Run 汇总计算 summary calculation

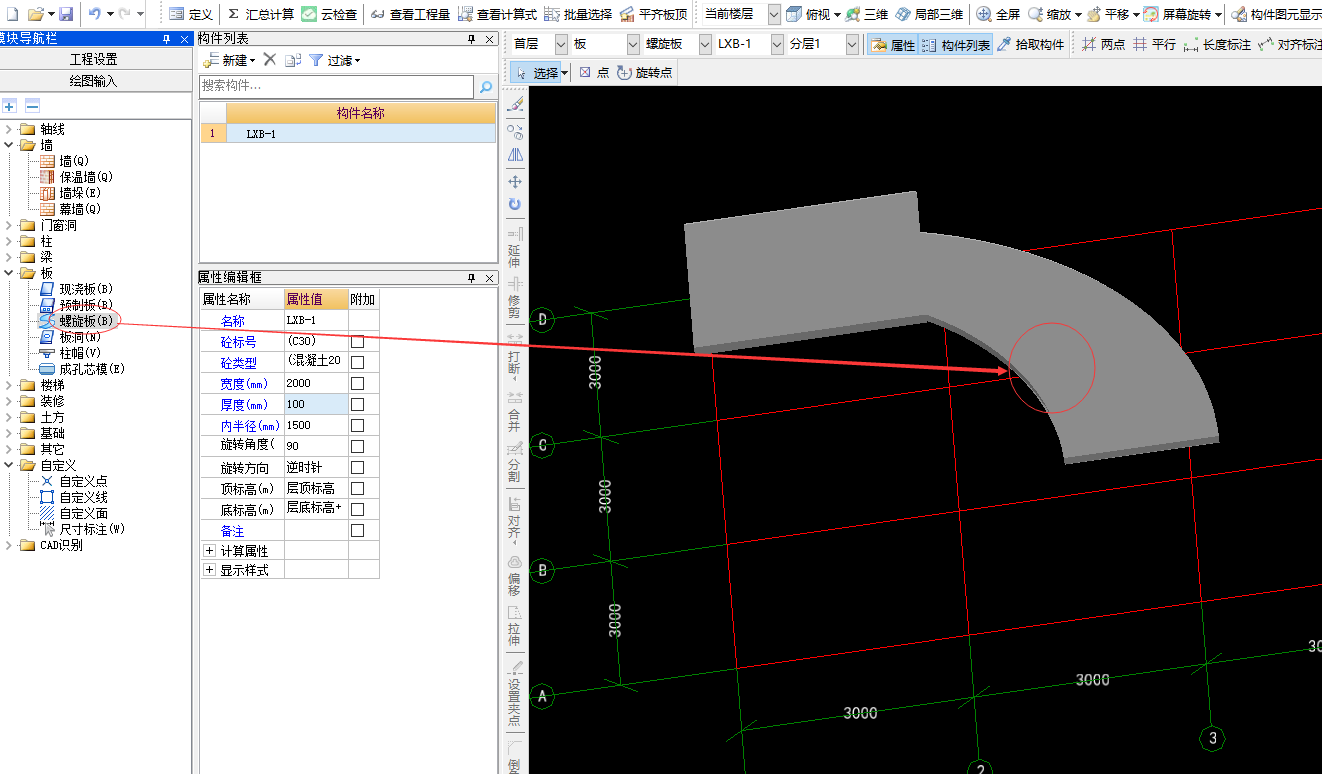click(260, 14)
